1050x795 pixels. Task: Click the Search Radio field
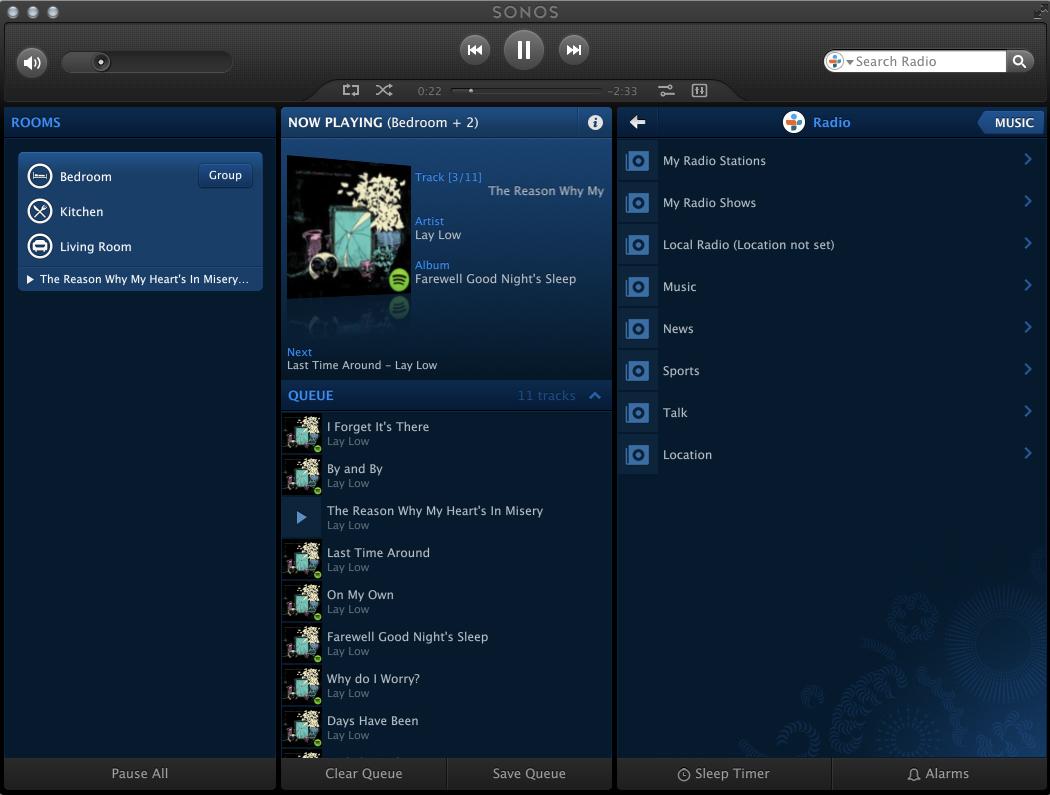click(929, 62)
